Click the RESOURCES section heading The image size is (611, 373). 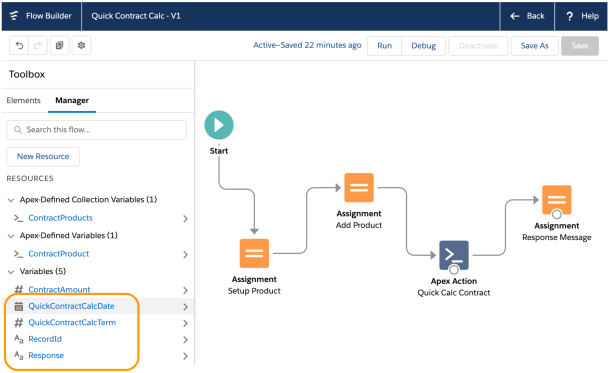30,179
